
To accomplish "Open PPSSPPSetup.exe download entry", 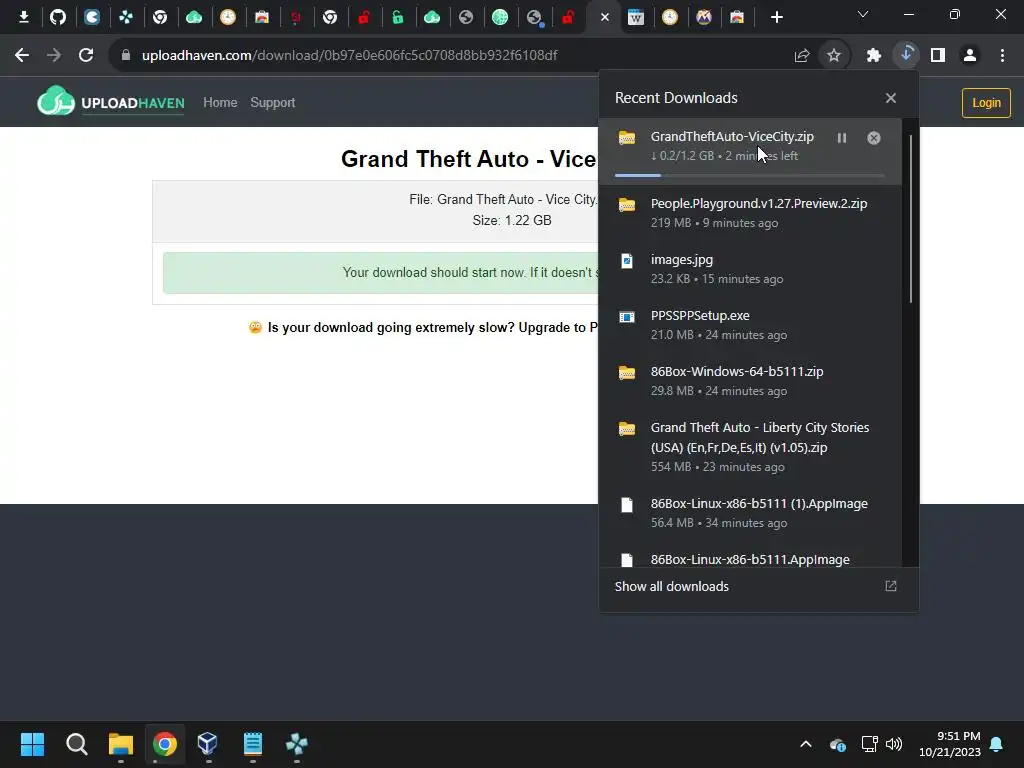I will (x=750, y=325).
